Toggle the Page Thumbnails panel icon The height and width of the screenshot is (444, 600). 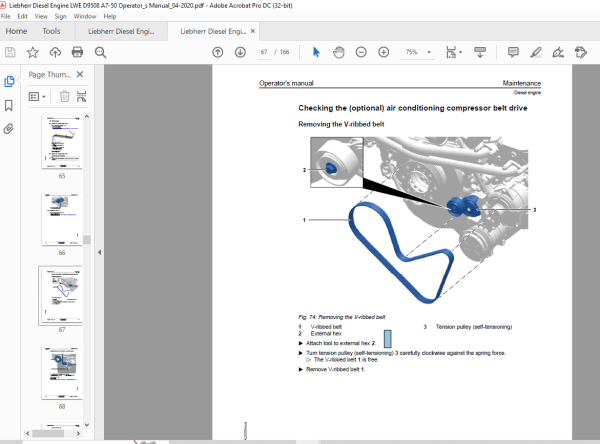pos(9,81)
